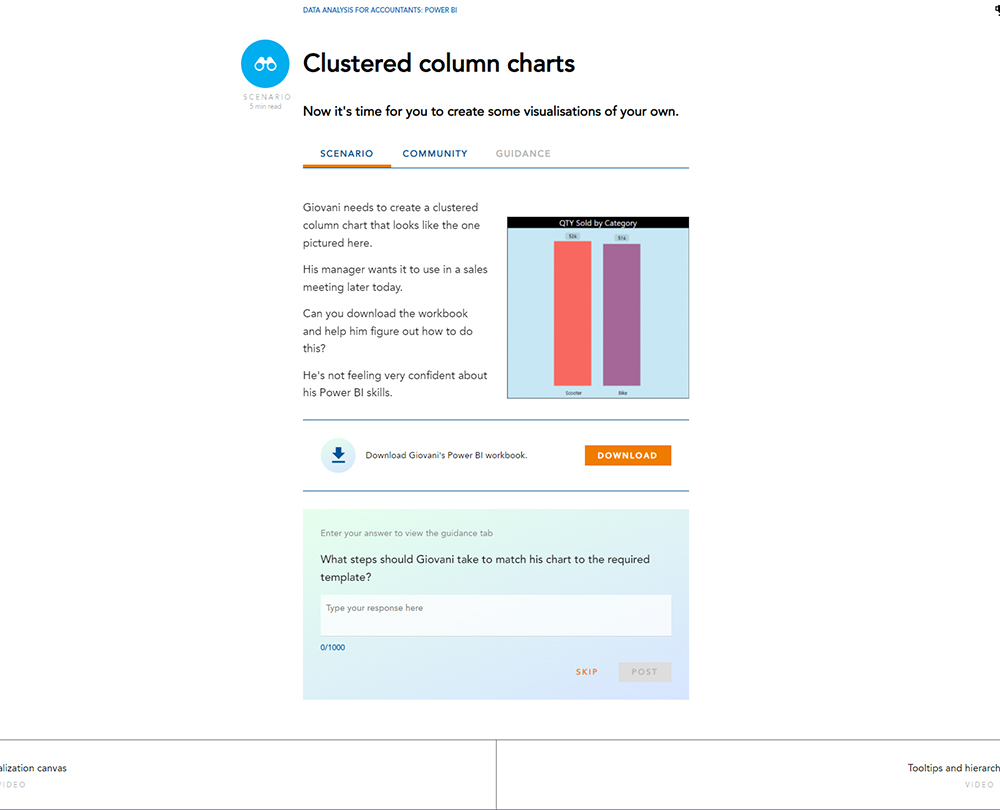Screen dimensions: 1000x810
Task: Open the GUIDANCE tab
Action: coord(523,154)
